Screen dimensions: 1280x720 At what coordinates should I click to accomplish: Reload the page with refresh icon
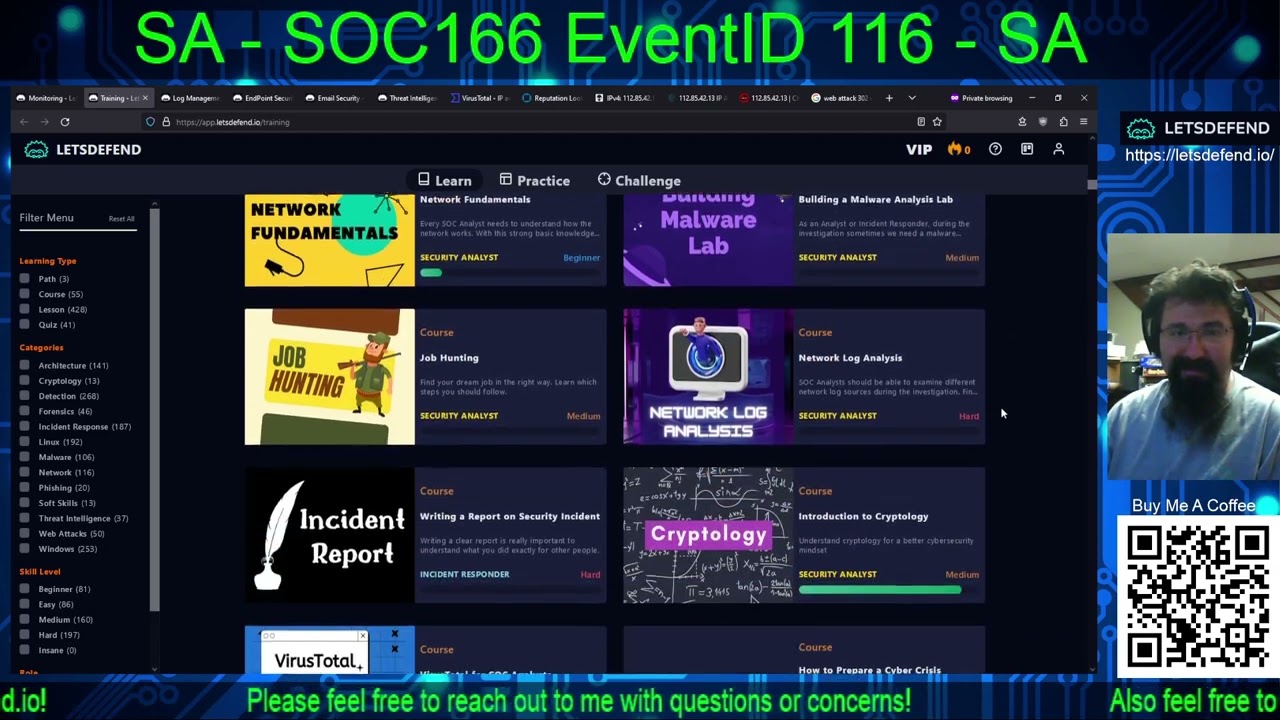click(x=65, y=122)
